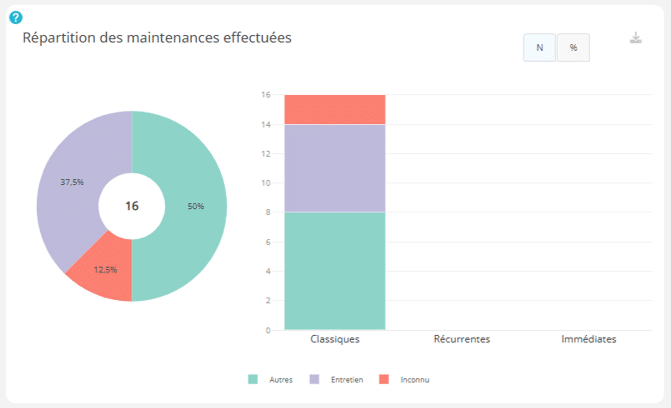Click the Immédiates axis label
This screenshot has width=671, height=408.
[x=589, y=339]
